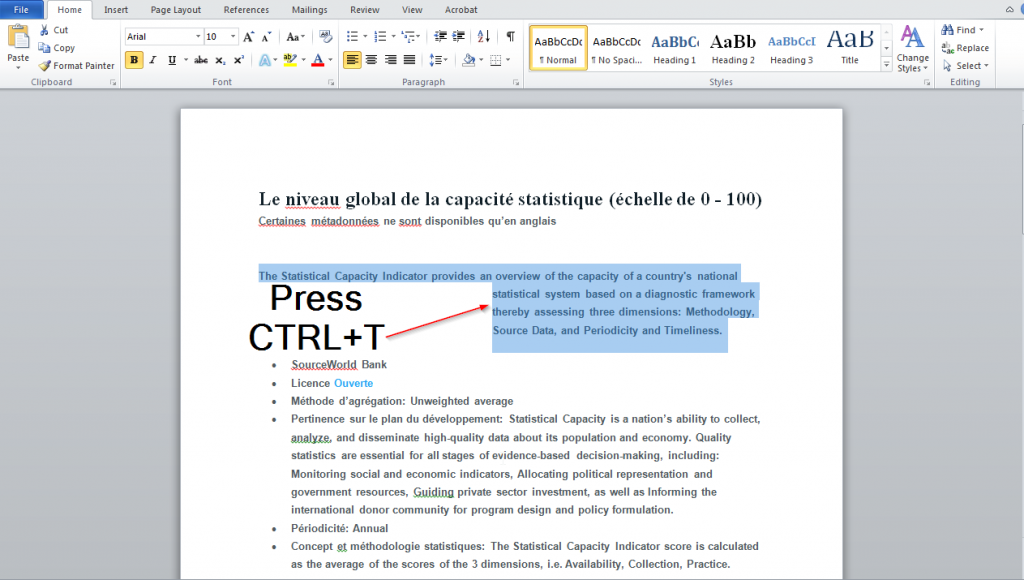Click the Bullets list icon
Screen dimensions: 1024x580
[x=353, y=37]
